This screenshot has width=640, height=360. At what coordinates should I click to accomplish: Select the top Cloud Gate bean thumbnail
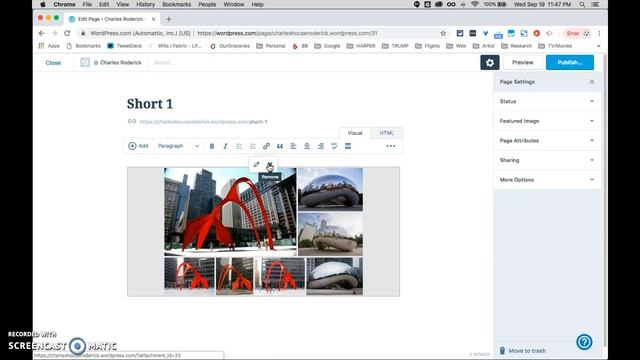(x=330, y=189)
